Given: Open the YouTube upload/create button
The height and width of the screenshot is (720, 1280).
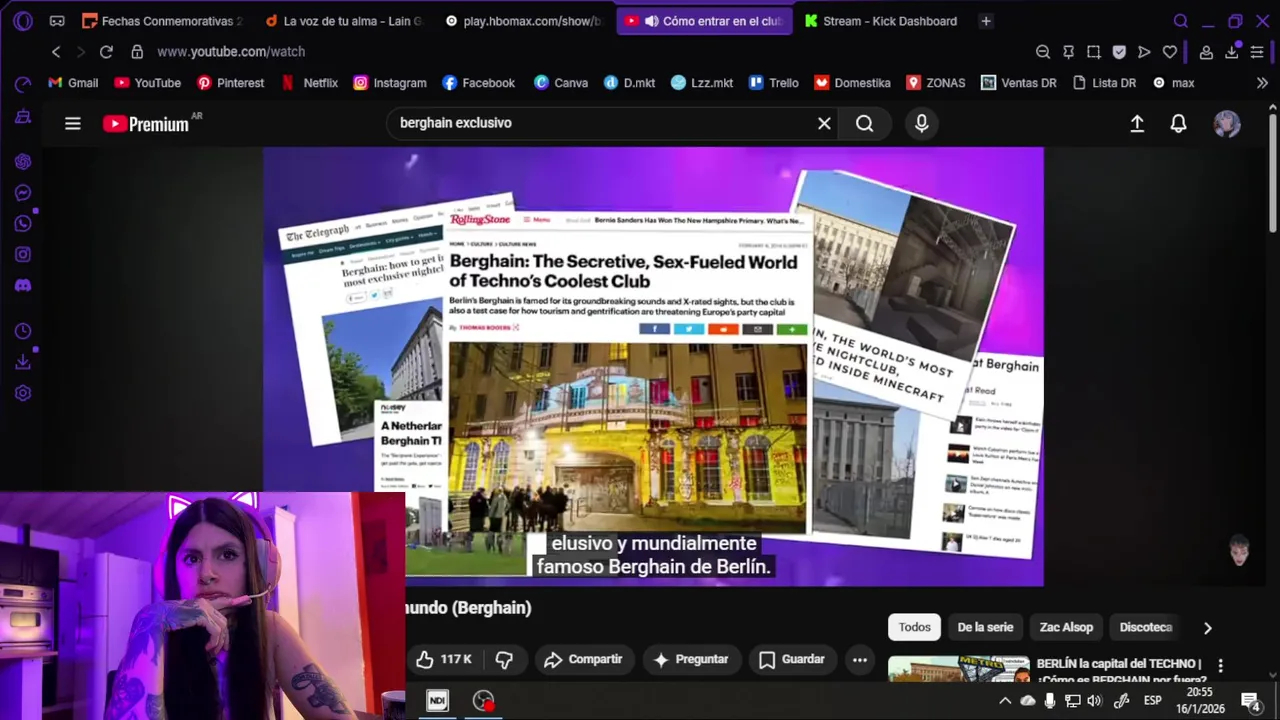Looking at the screenshot, I should coord(1137,123).
